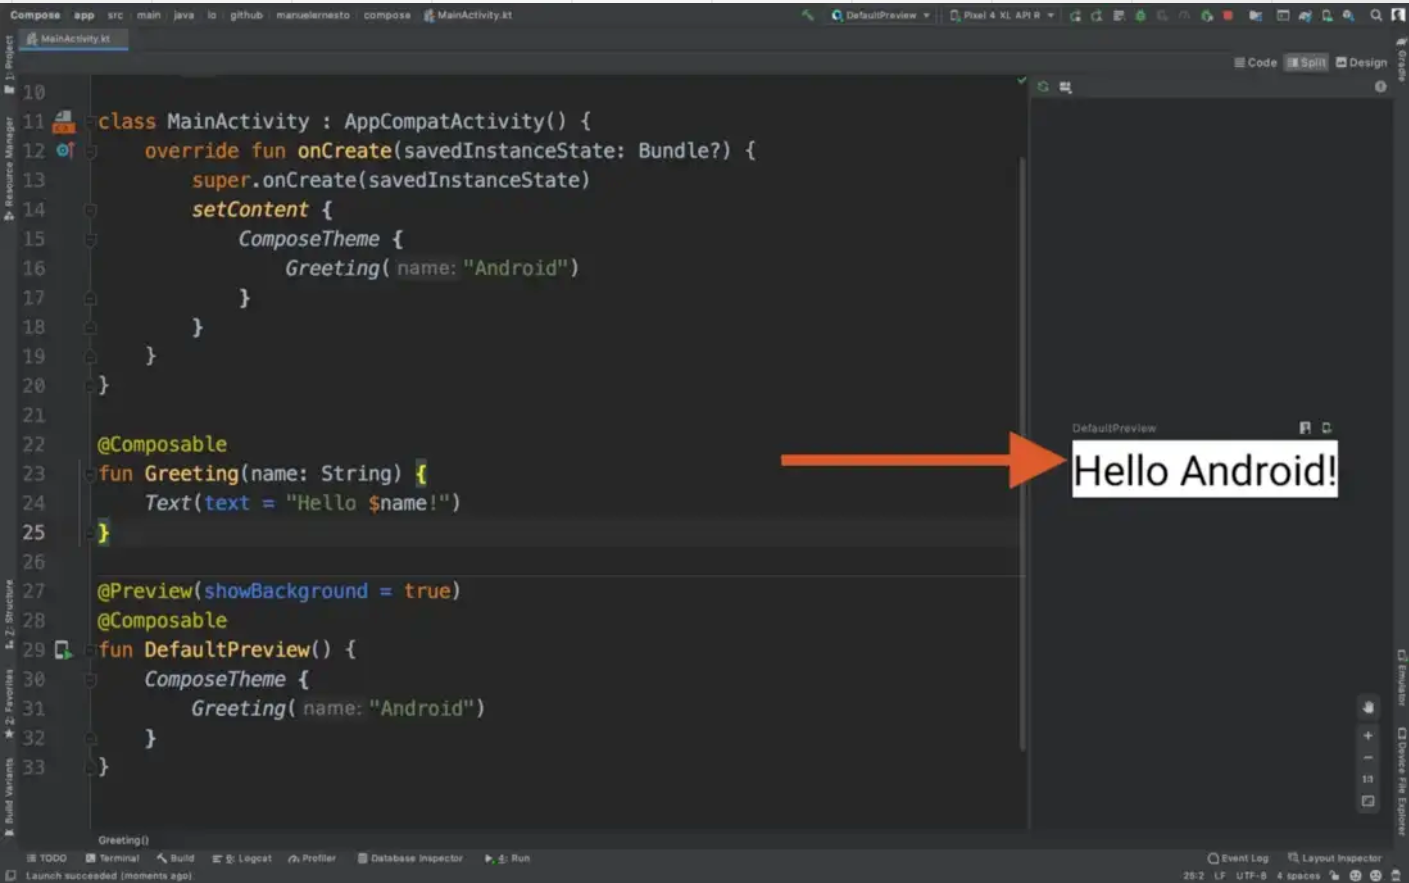Click the Hello Android! preview rendering
The width and height of the screenshot is (1409, 883).
(x=1205, y=469)
